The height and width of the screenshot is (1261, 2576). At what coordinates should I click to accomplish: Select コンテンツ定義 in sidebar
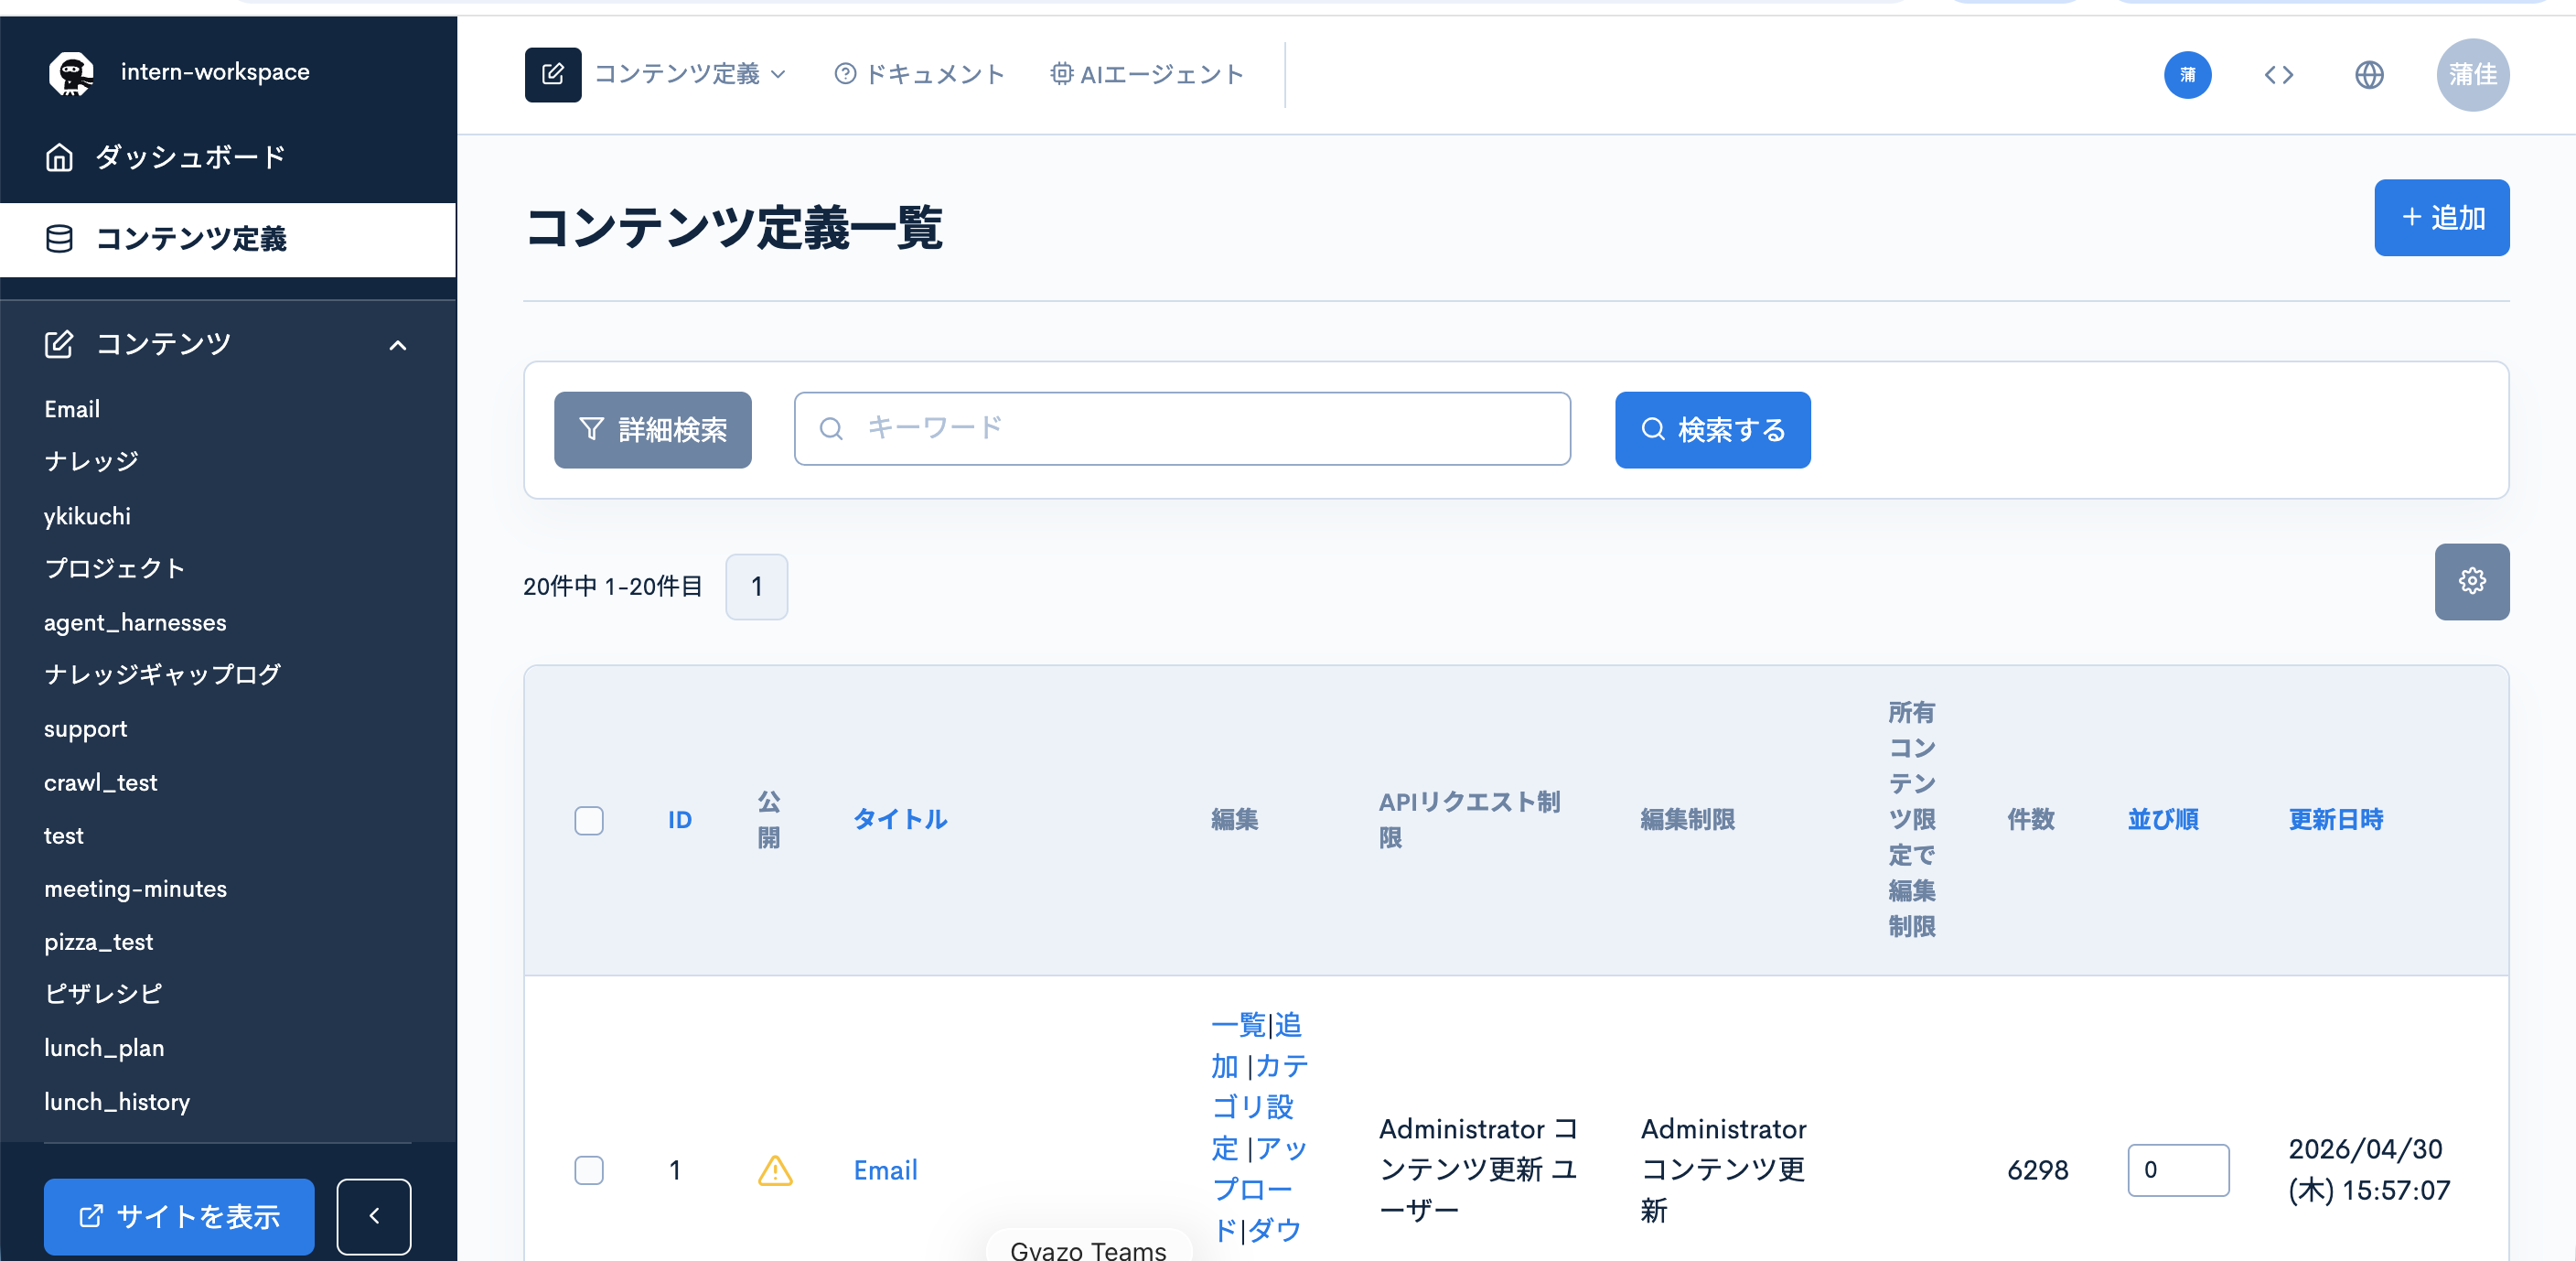click(228, 239)
